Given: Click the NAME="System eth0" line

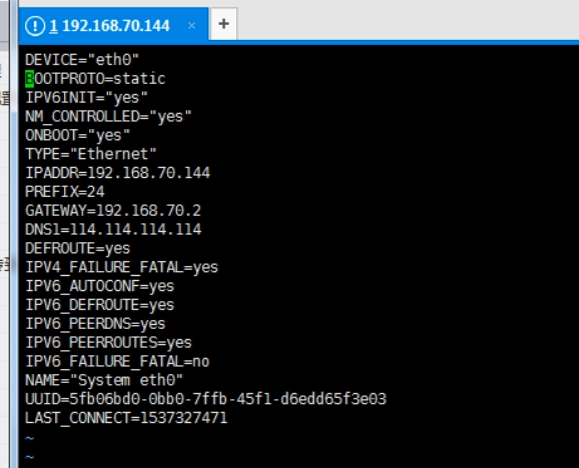Looking at the screenshot, I should [104, 380].
